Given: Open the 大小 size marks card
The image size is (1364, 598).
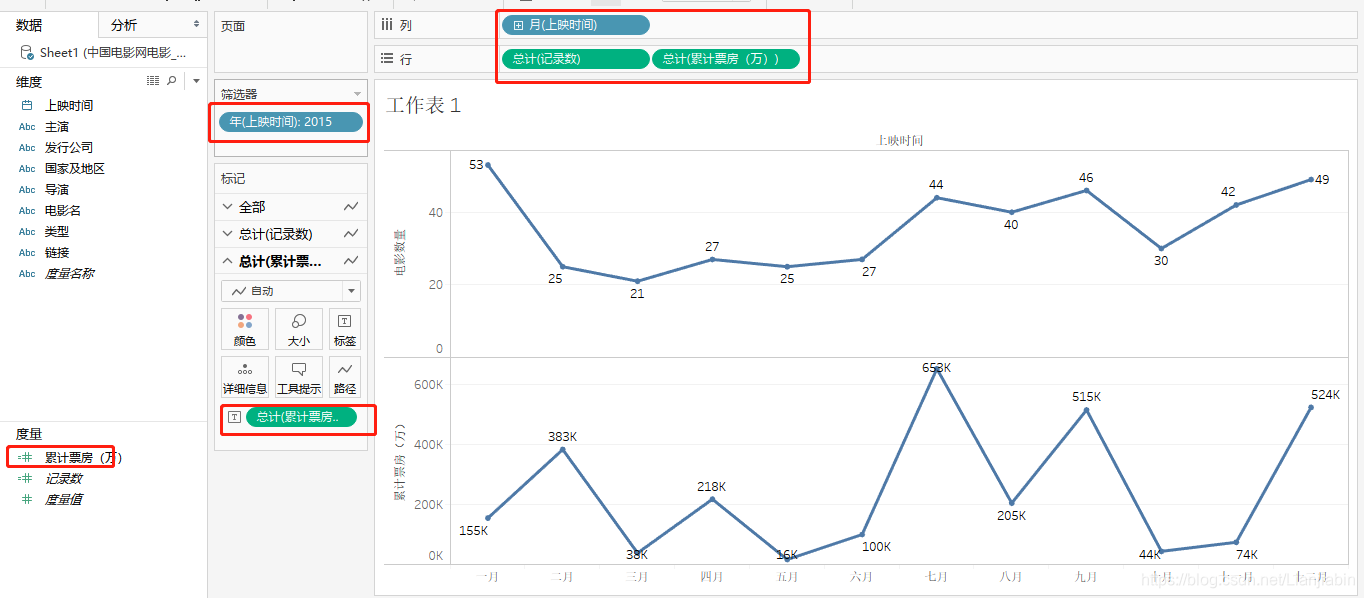Looking at the screenshot, I should click(298, 329).
